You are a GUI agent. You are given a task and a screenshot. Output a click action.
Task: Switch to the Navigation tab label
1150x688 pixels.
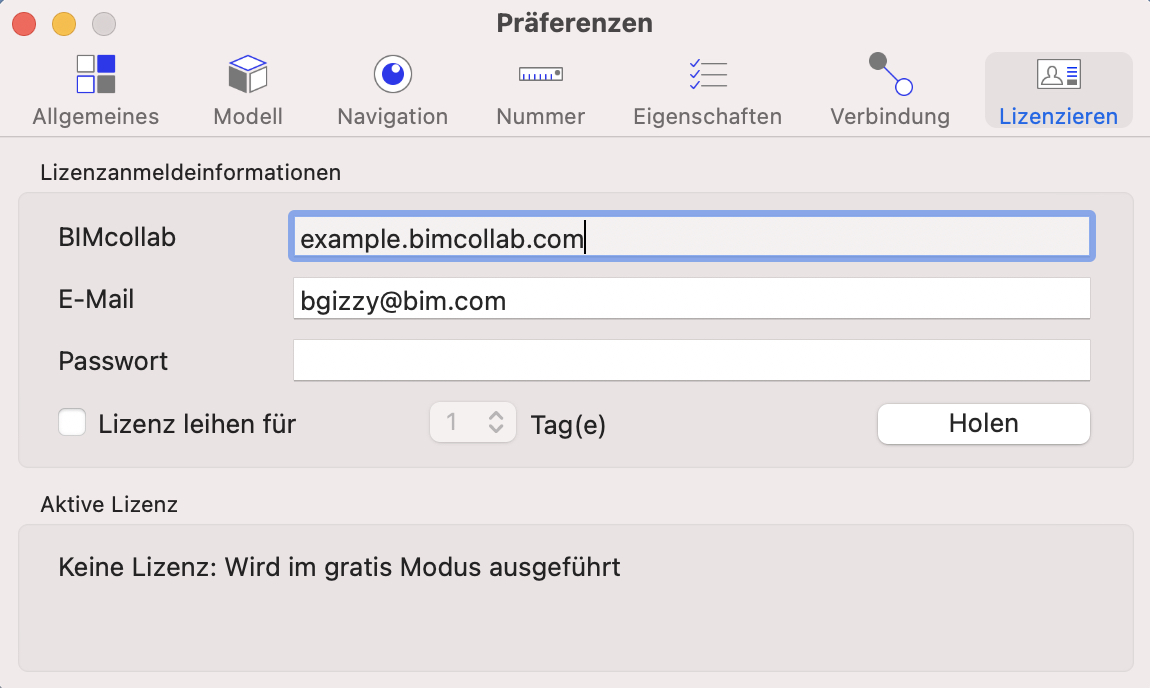tap(393, 117)
